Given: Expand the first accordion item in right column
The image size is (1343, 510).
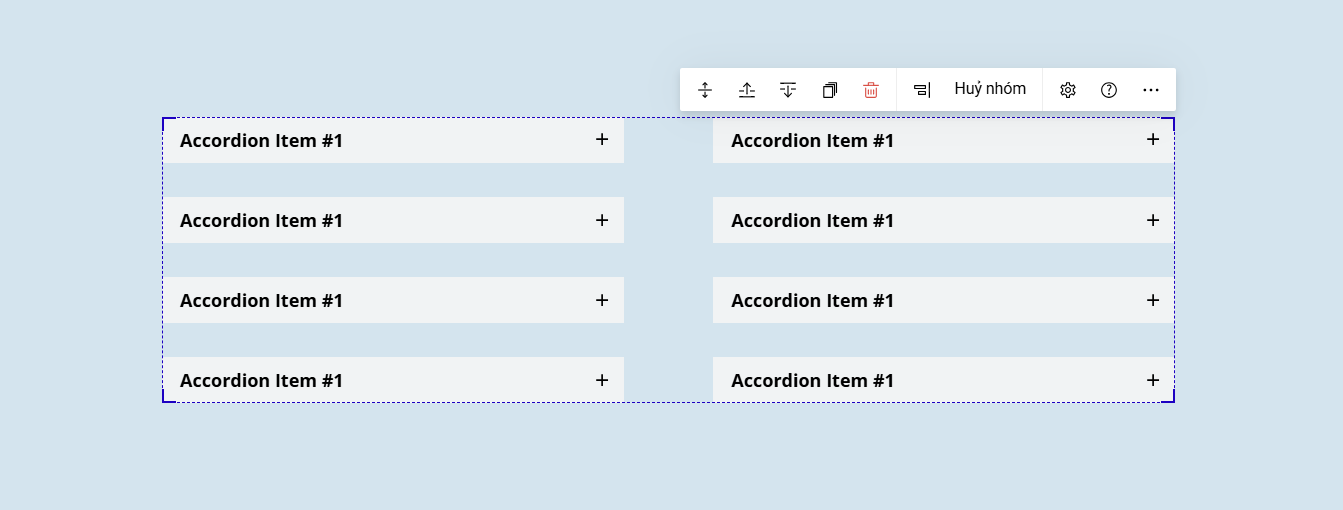Looking at the screenshot, I should pos(943,140).
